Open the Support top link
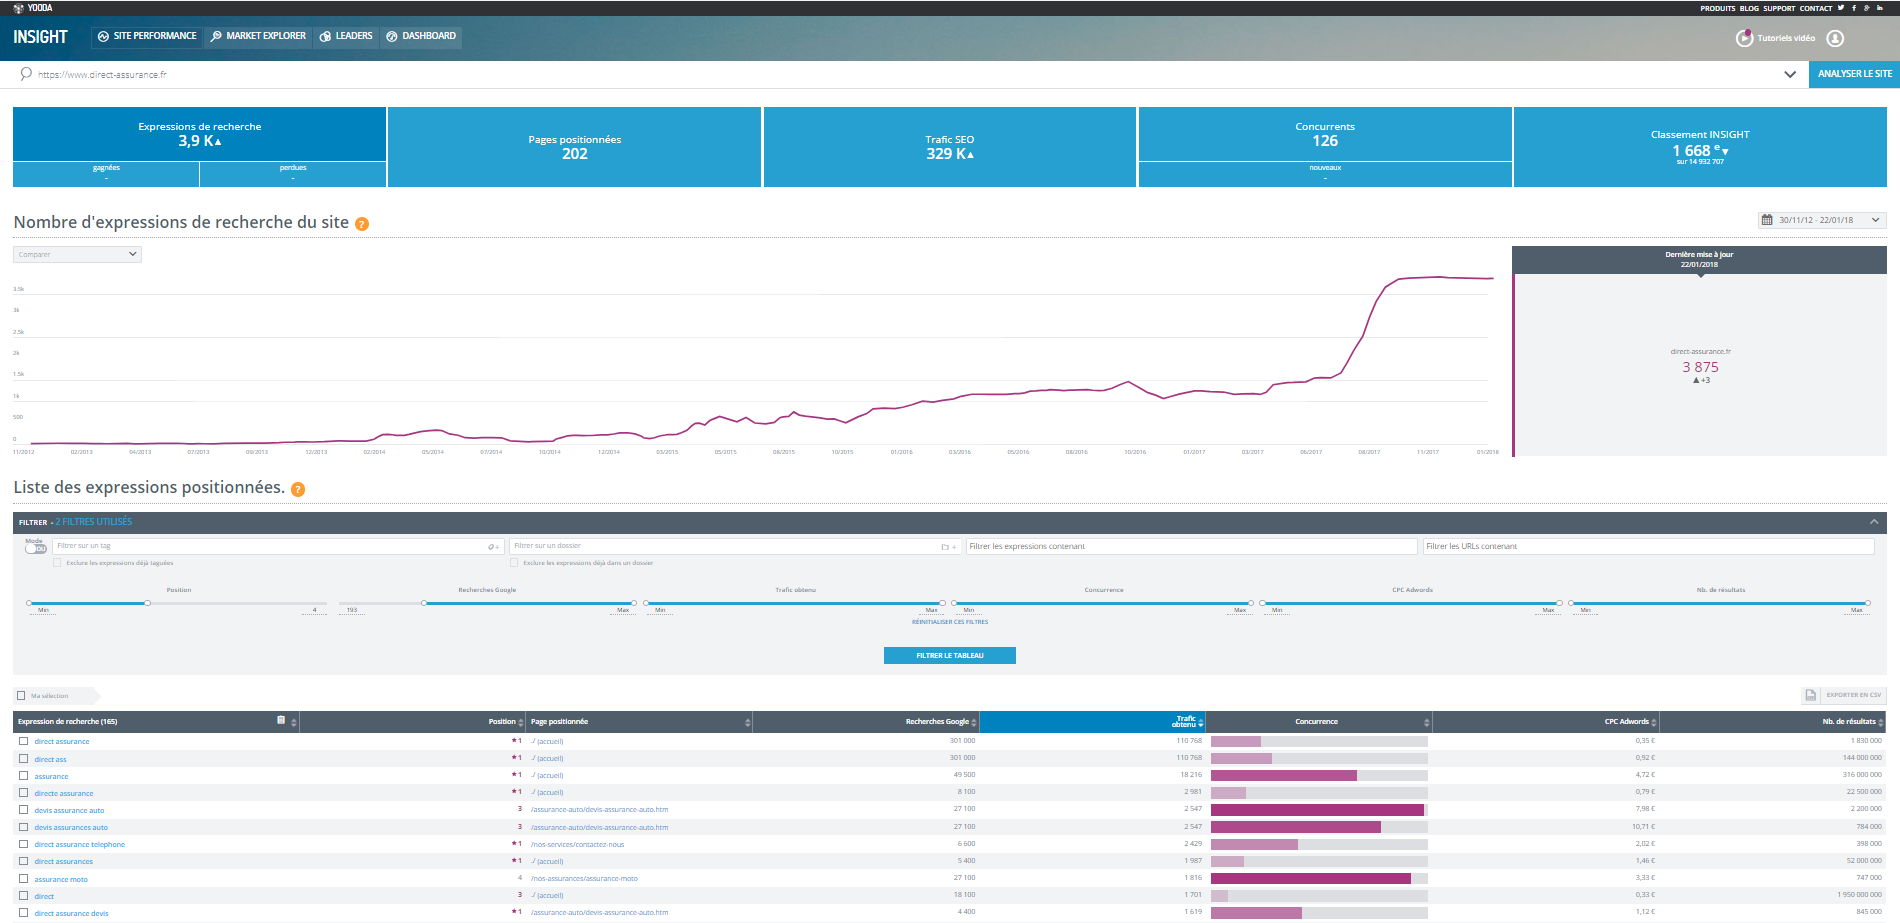 tap(1779, 8)
